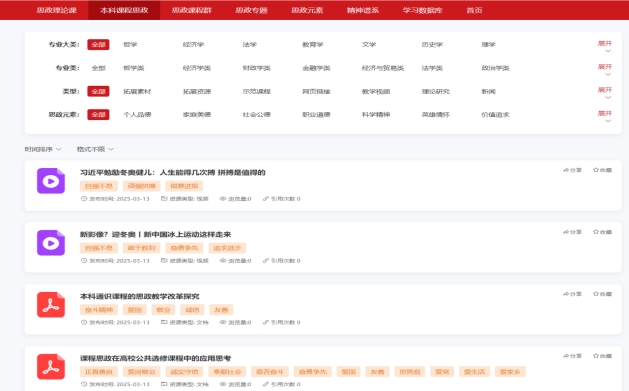The image size is (629, 391).
Task: Filter 思政元素 by 职业道德
Action: [x=316, y=115]
